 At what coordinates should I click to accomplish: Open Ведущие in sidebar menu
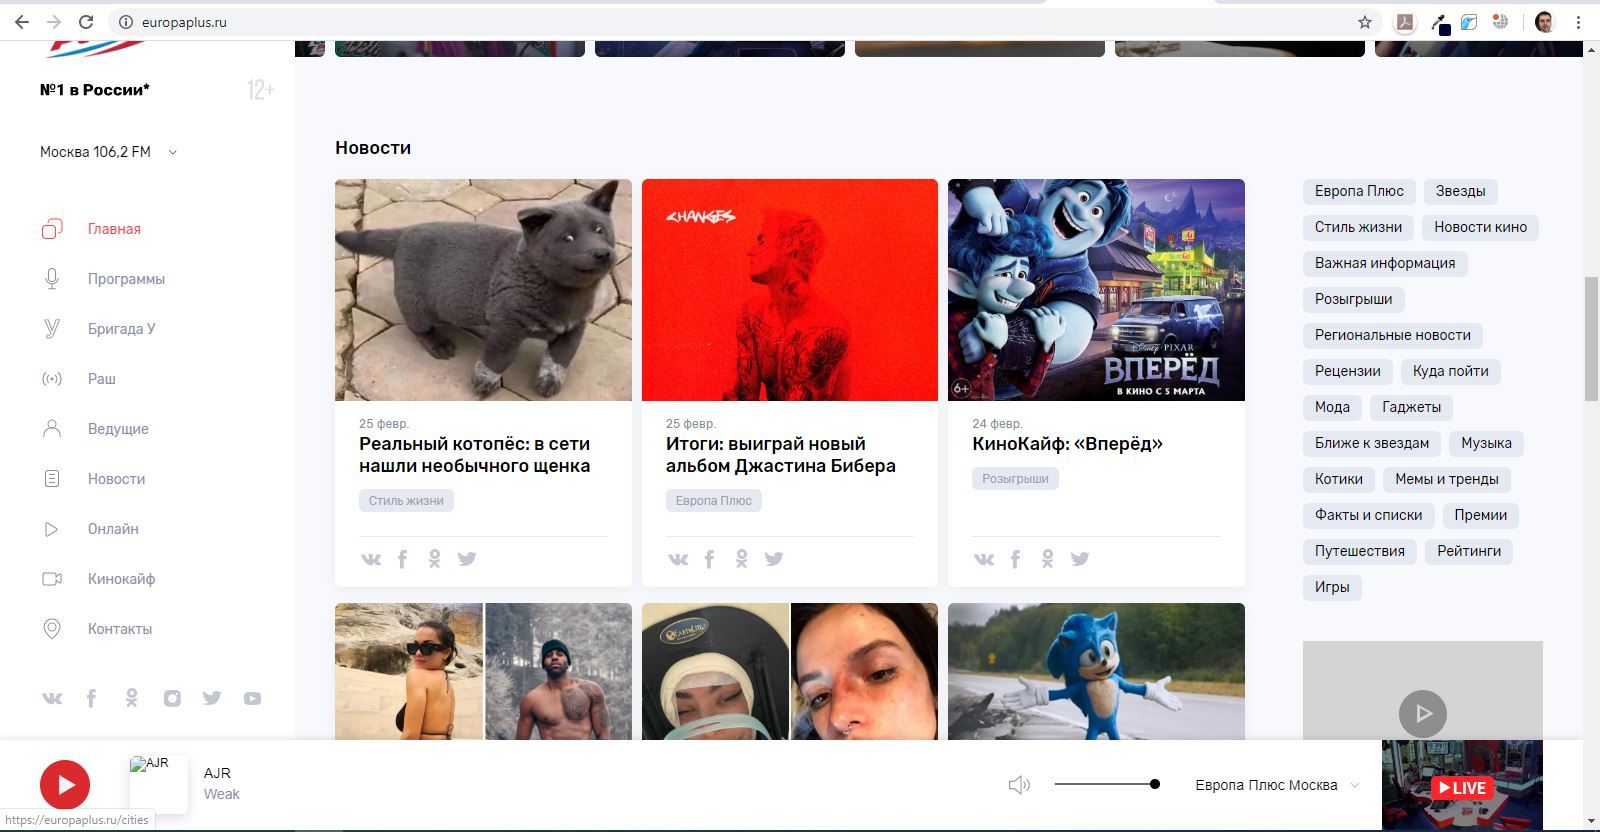point(96,429)
